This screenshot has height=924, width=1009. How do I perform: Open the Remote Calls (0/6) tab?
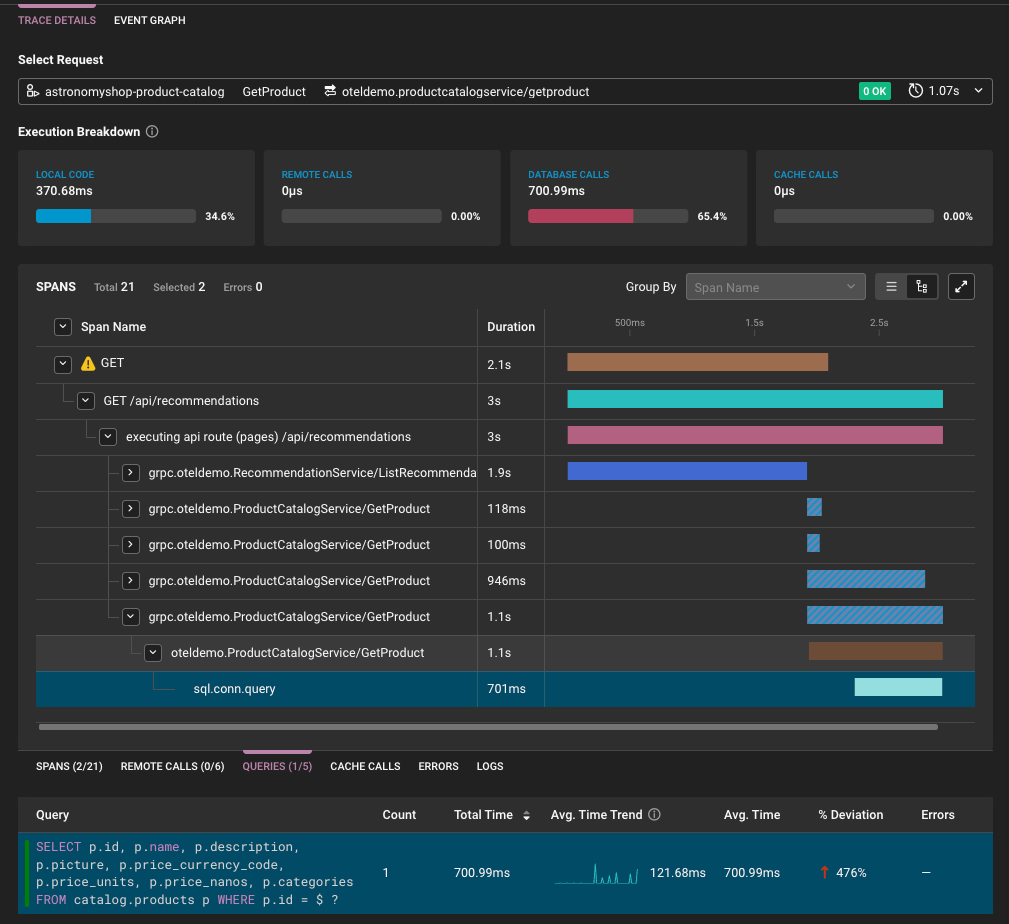[172, 766]
